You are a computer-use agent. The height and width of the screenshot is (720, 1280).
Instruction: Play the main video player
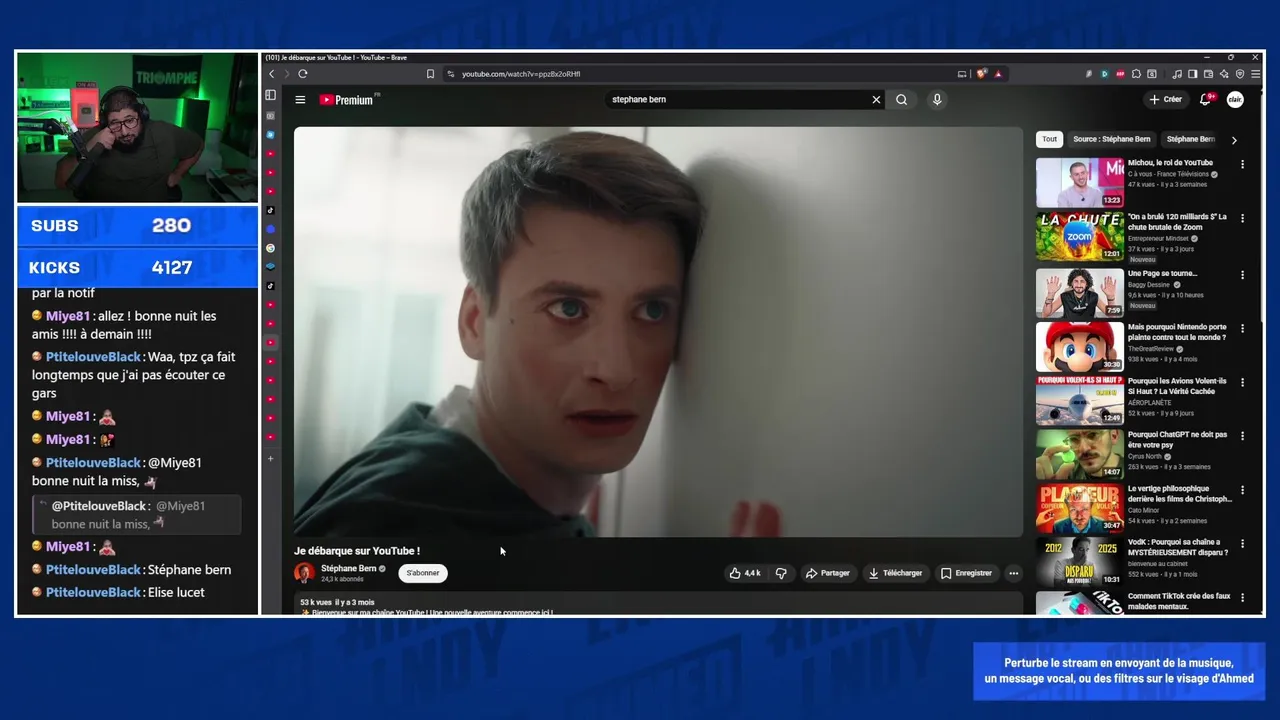[x=658, y=332]
